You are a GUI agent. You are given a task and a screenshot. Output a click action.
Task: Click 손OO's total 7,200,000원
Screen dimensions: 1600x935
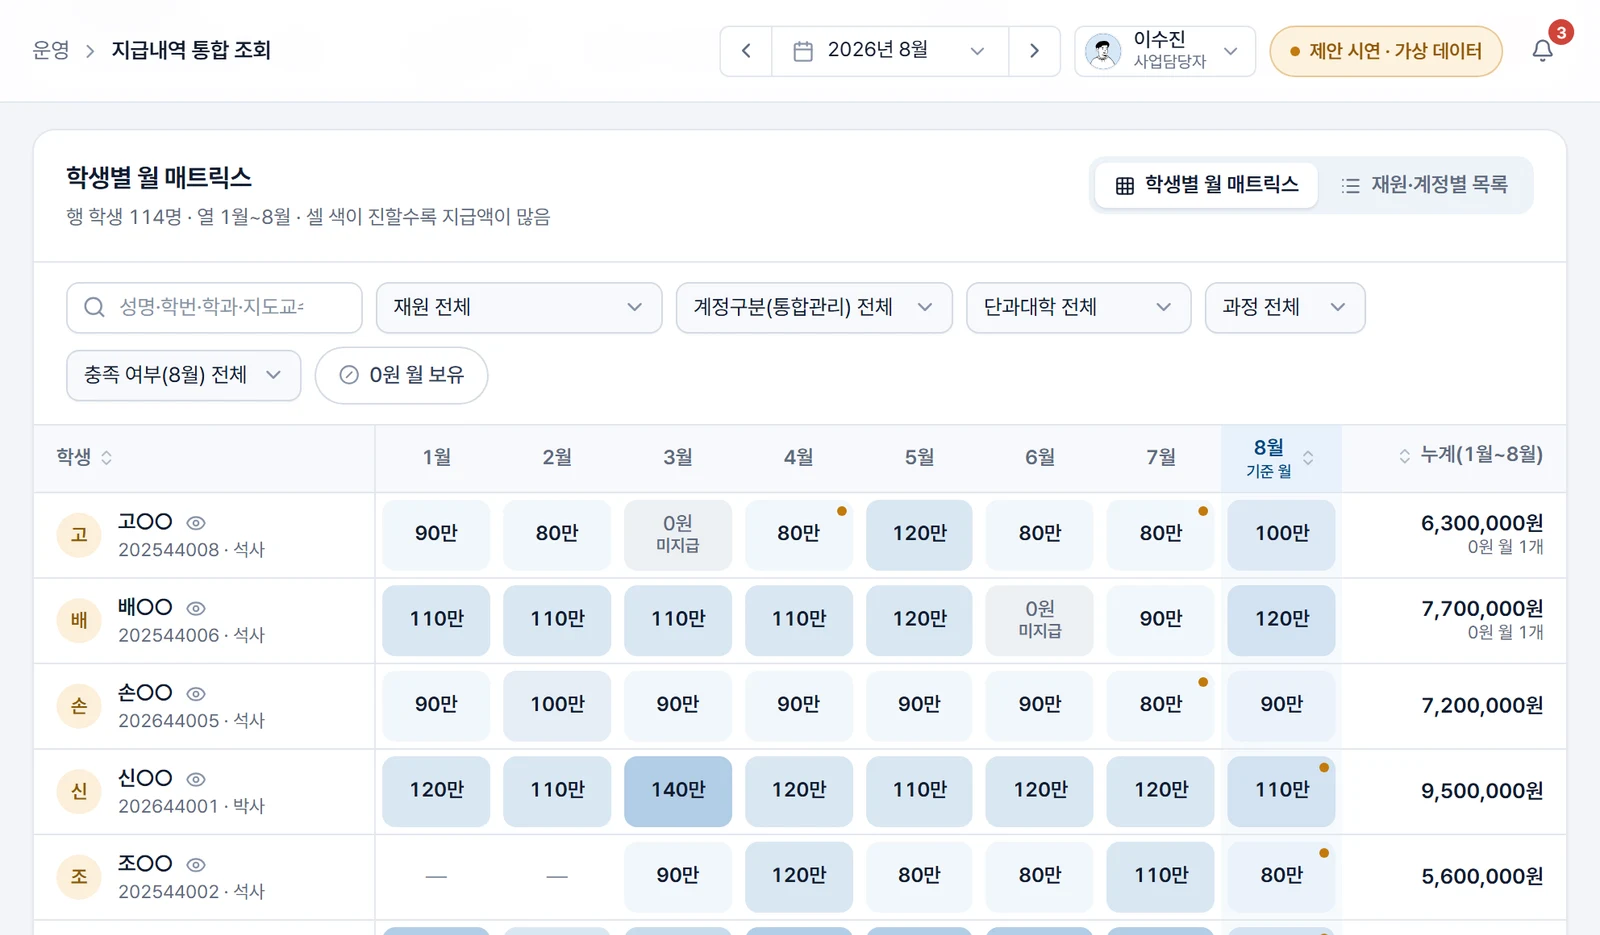coord(1482,706)
